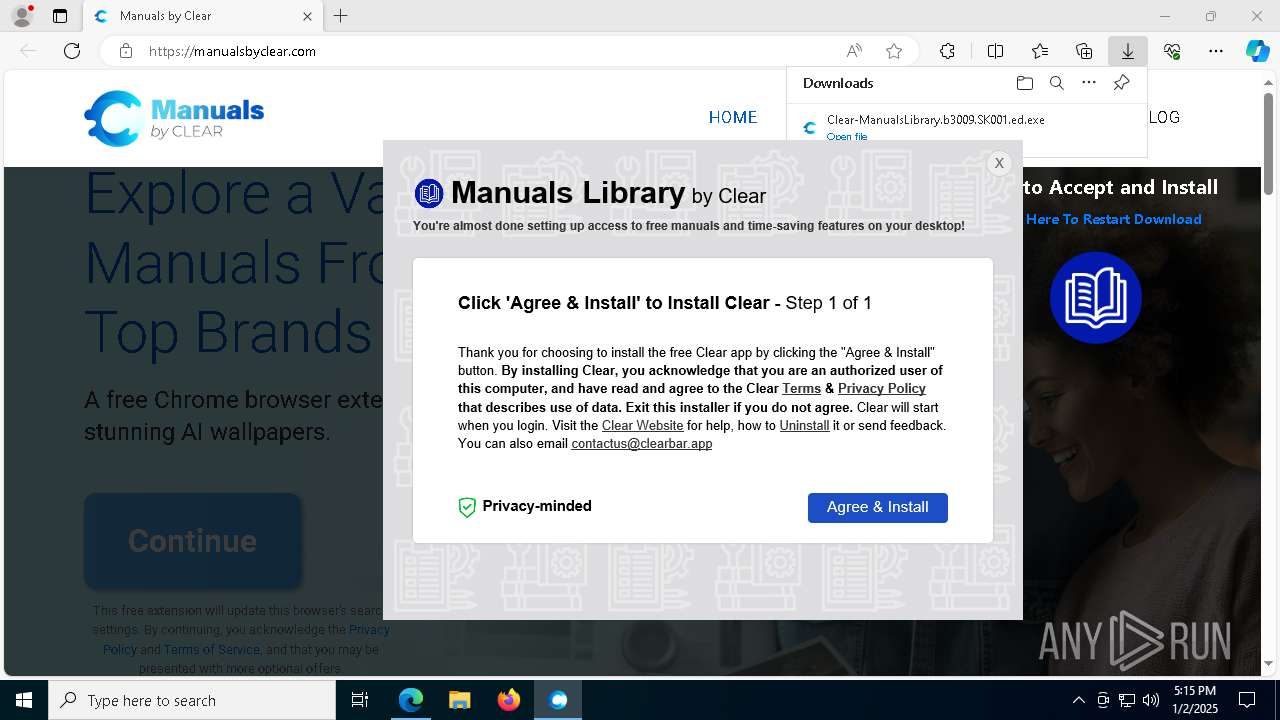
Task: Open the notification center icon
Action: (1247, 700)
